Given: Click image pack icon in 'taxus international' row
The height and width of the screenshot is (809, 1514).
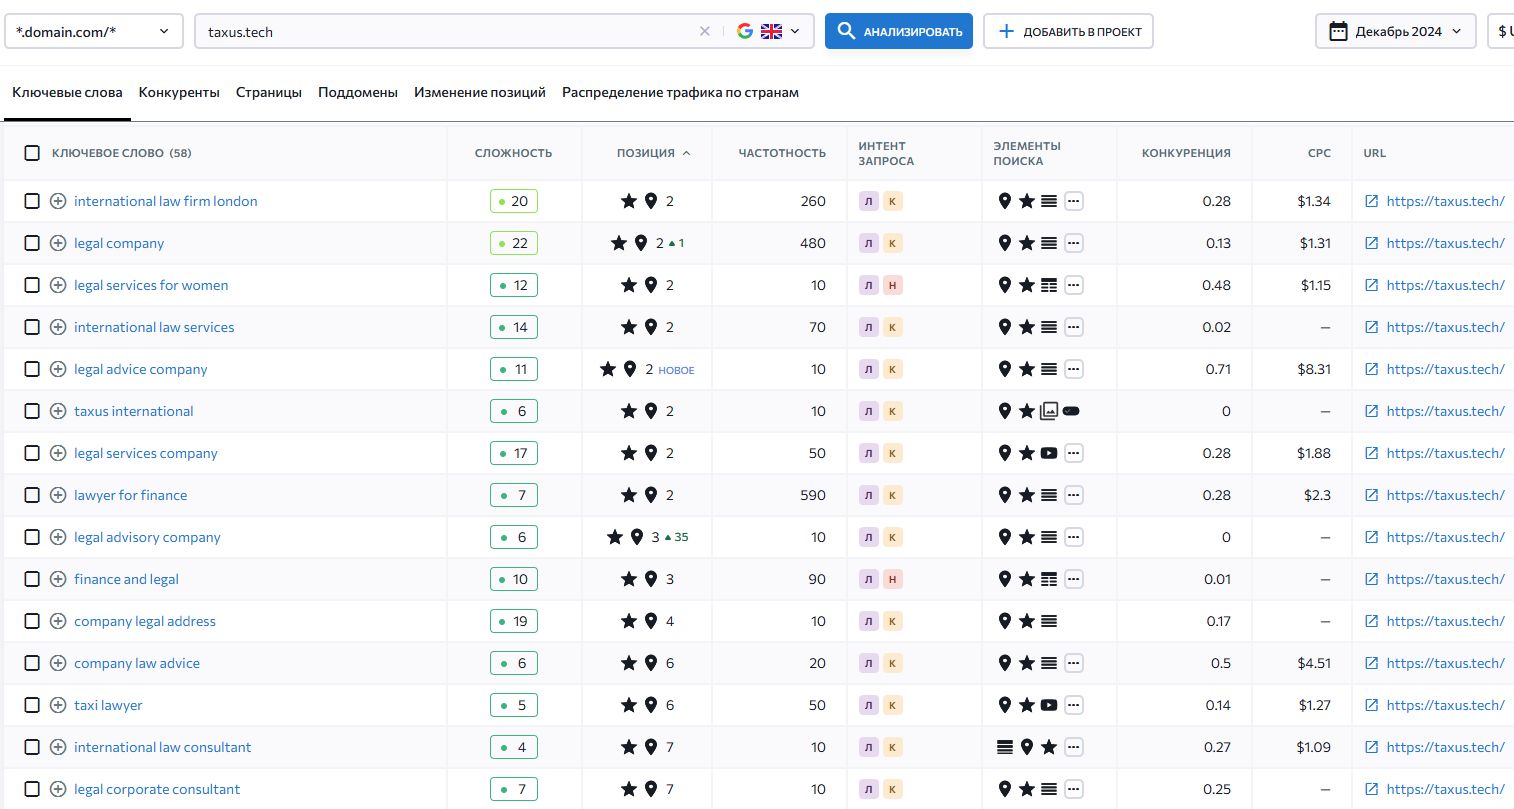Looking at the screenshot, I should click(1049, 411).
